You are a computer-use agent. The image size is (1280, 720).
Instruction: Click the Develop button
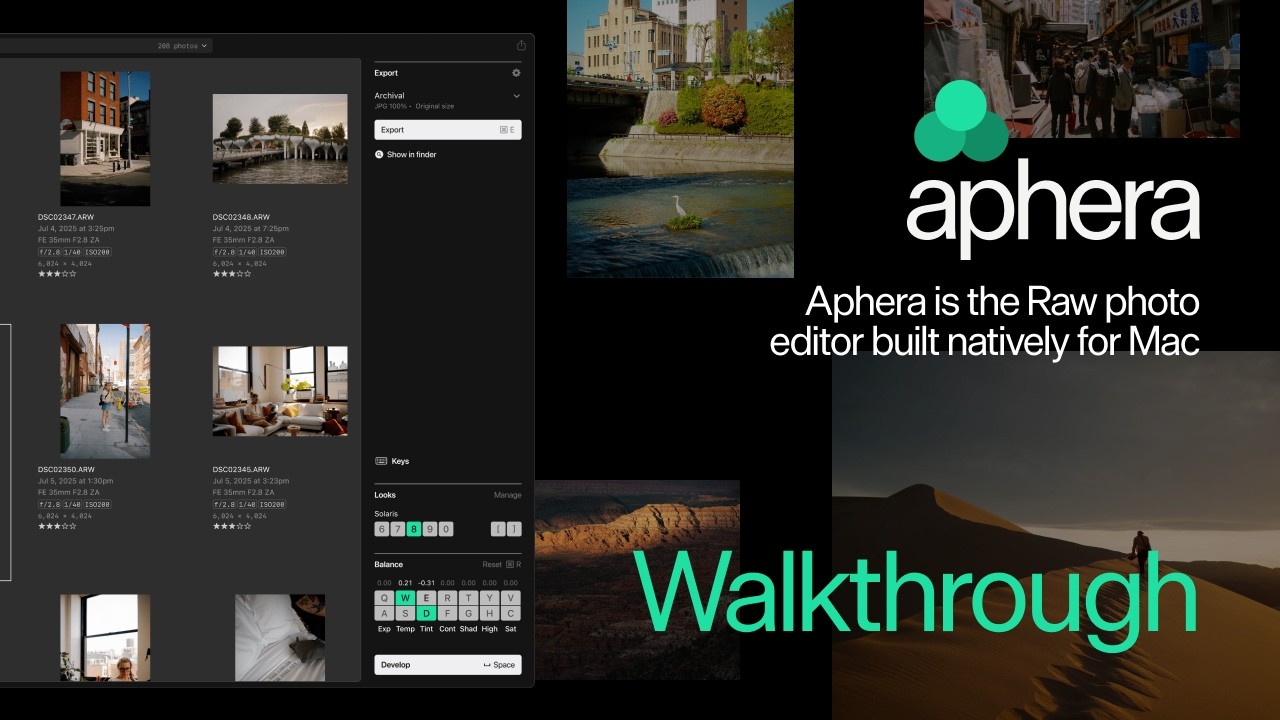pos(448,665)
